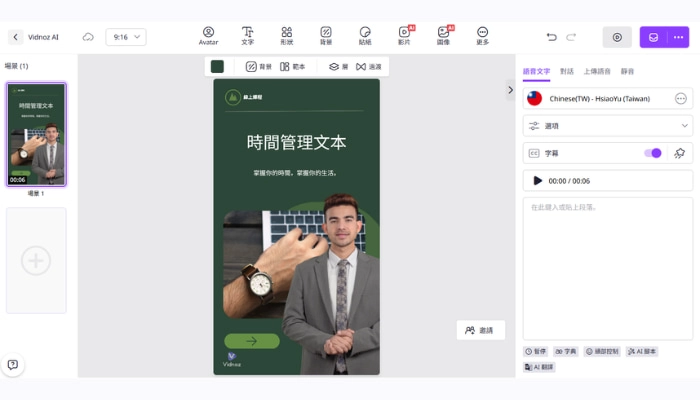Open the 9:16 aspect ratio dropdown
The image size is (700, 400).
tap(126, 37)
